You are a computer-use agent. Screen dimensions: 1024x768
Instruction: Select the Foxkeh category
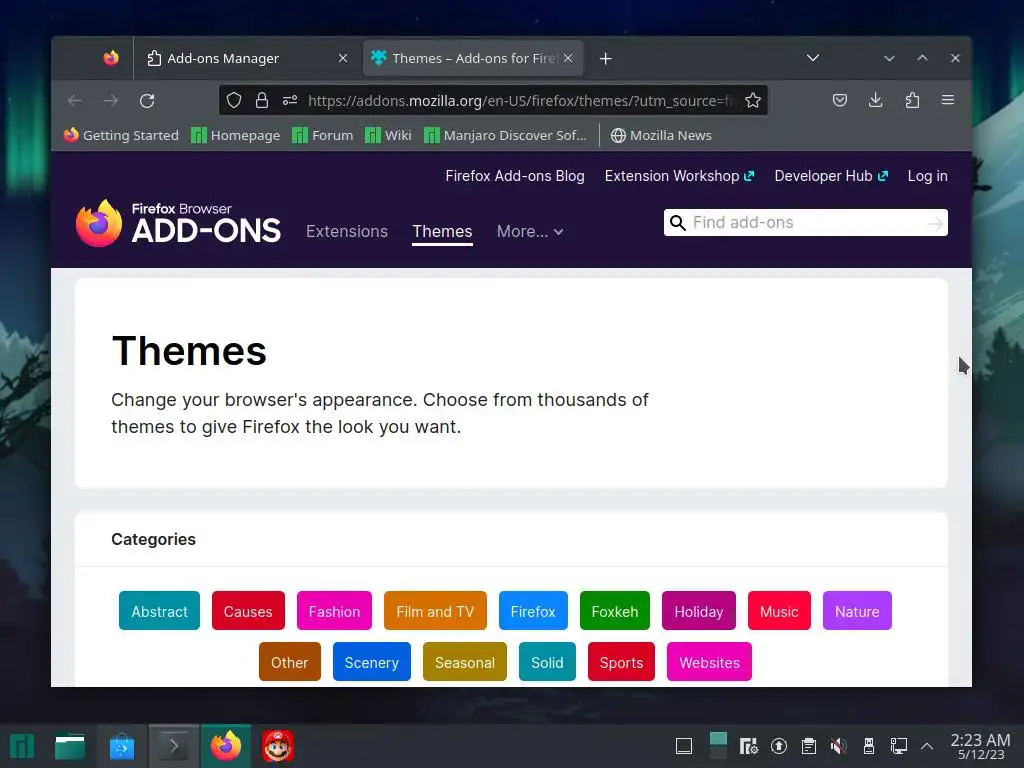(x=615, y=611)
